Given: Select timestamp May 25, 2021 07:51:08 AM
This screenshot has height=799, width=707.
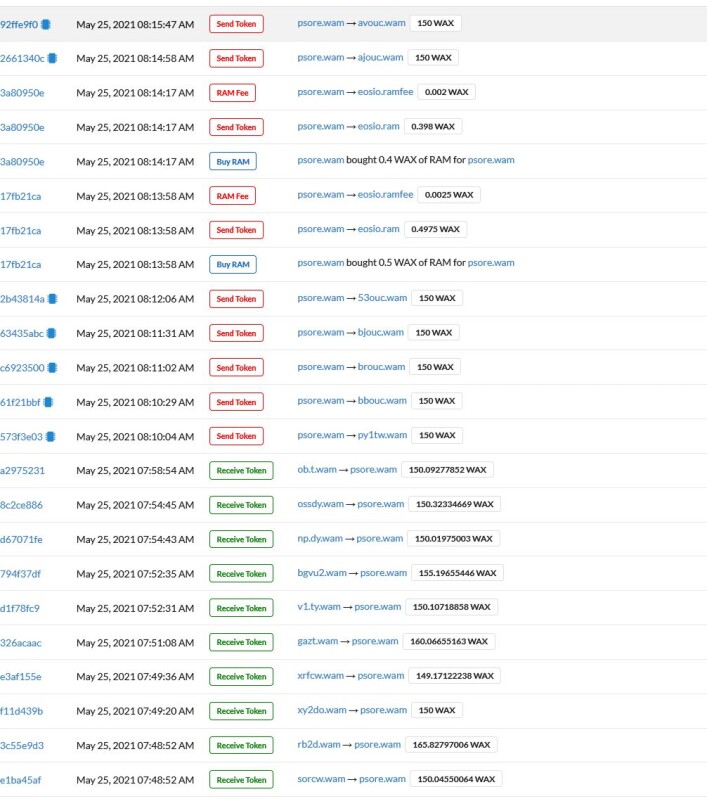Looking at the screenshot, I should point(135,643).
